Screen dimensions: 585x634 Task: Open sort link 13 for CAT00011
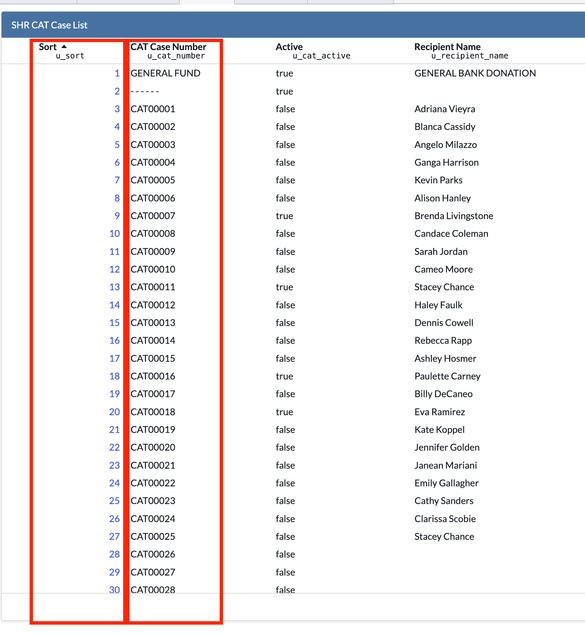115,287
